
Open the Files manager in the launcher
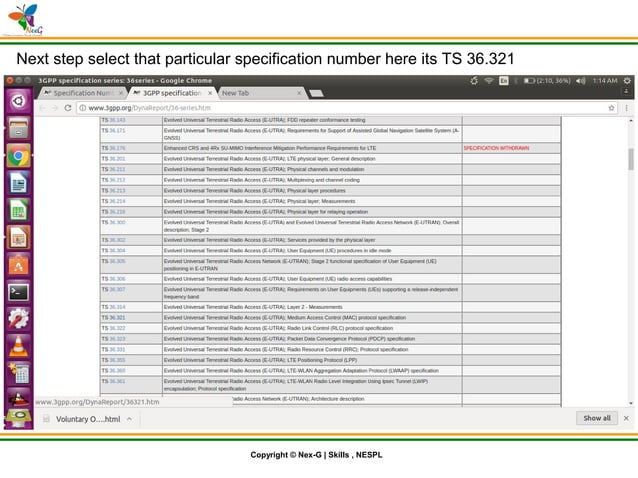point(18,128)
